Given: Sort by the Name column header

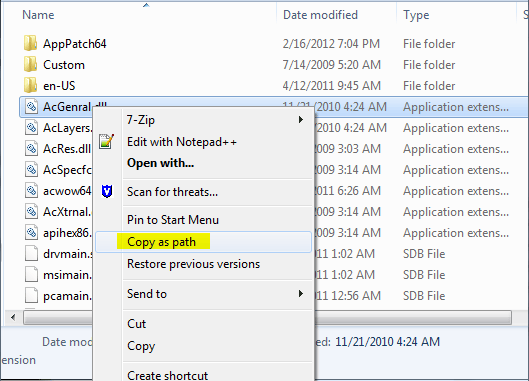Looking at the screenshot, I should [38, 15].
